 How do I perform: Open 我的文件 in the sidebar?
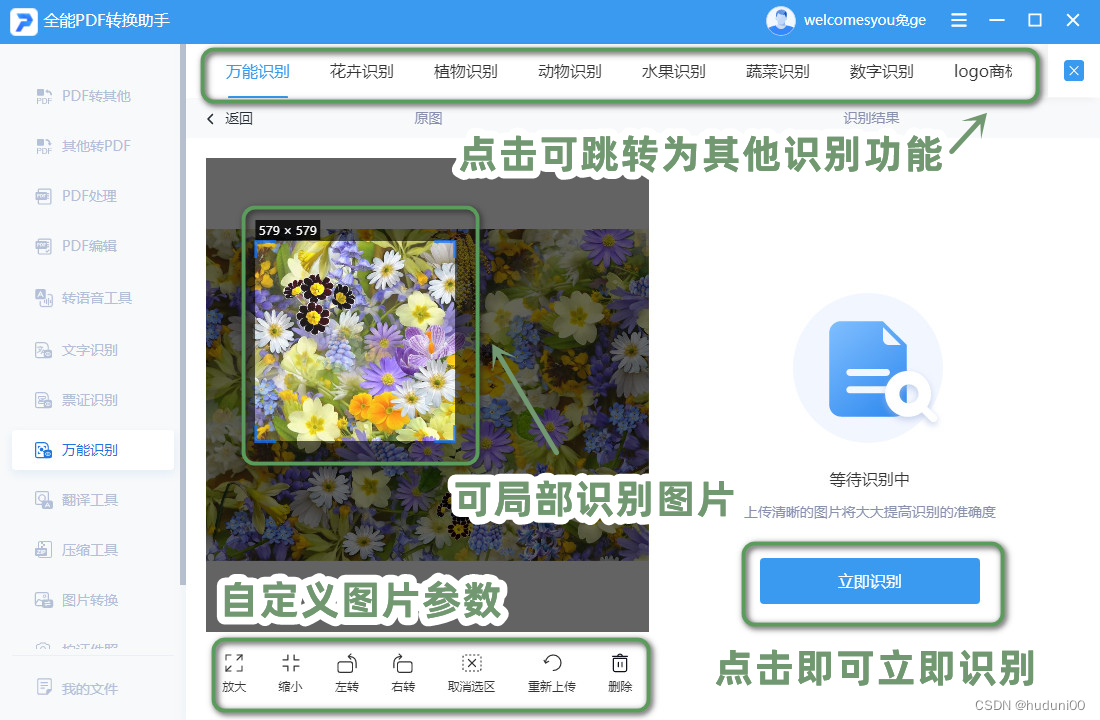pos(90,689)
